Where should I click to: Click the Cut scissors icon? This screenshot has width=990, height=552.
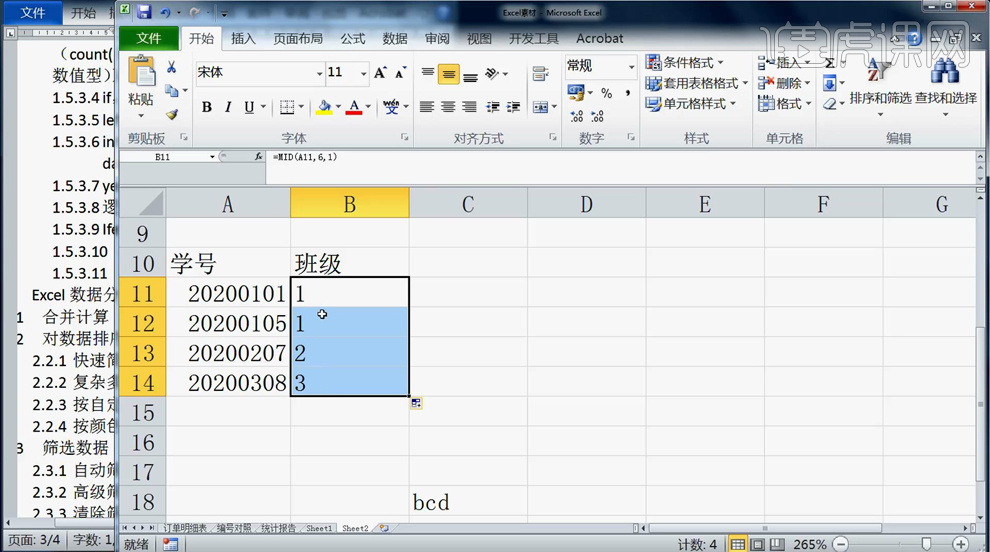[x=171, y=67]
